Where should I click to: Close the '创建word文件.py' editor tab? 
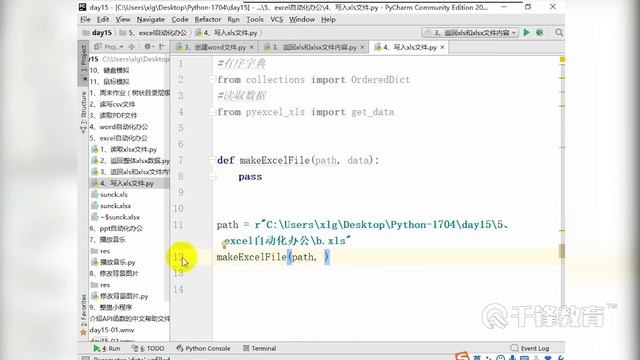coord(251,47)
